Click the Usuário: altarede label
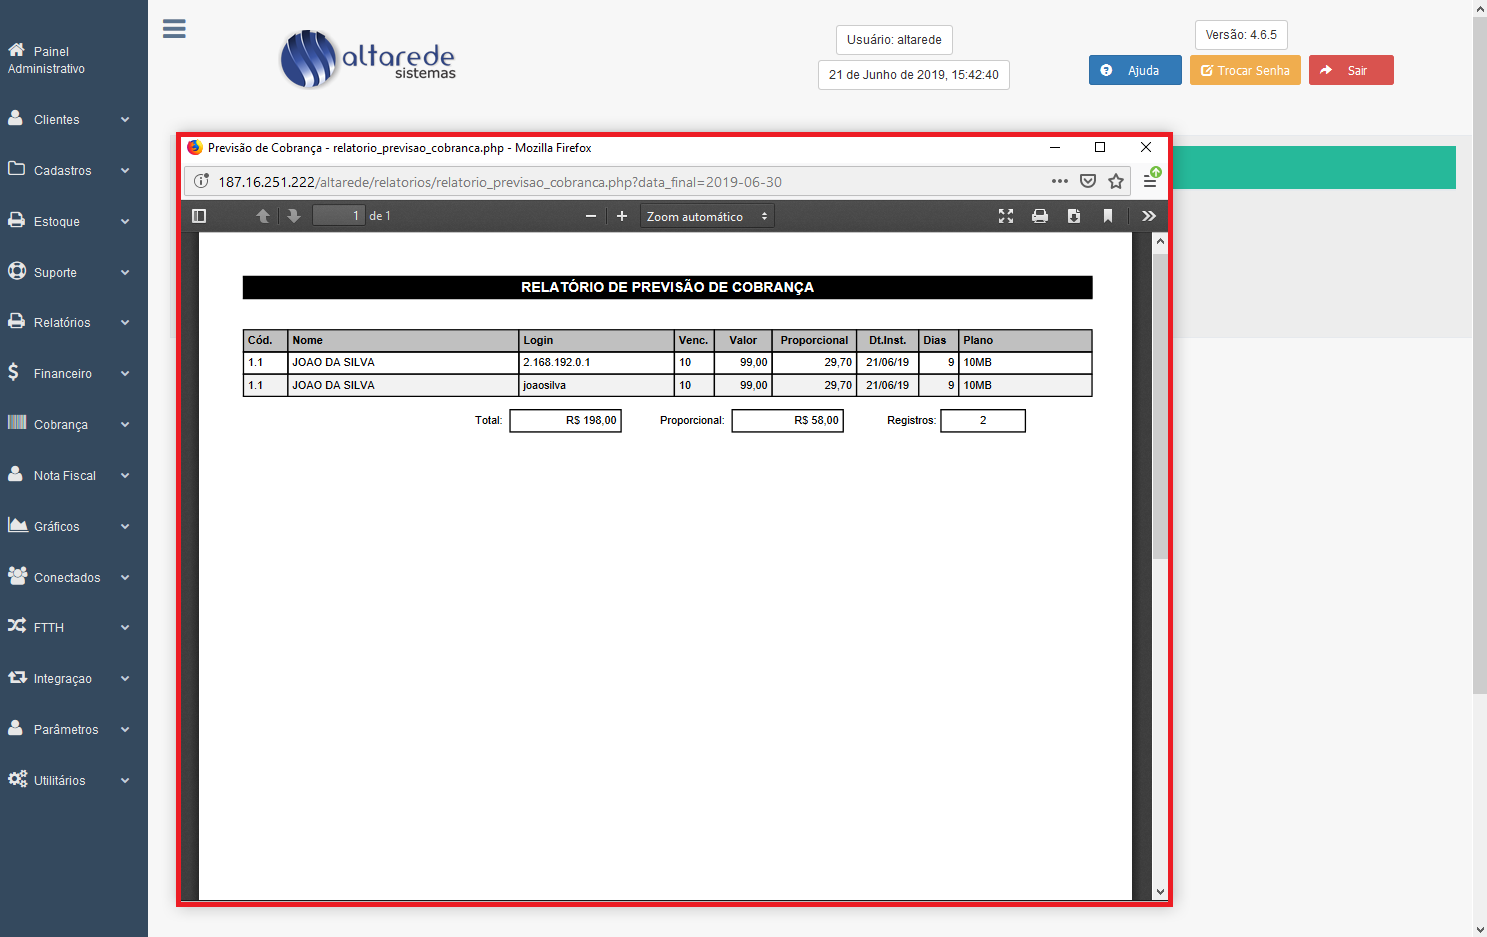Image resolution: width=1487 pixels, height=937 pixels. (894, 40)
